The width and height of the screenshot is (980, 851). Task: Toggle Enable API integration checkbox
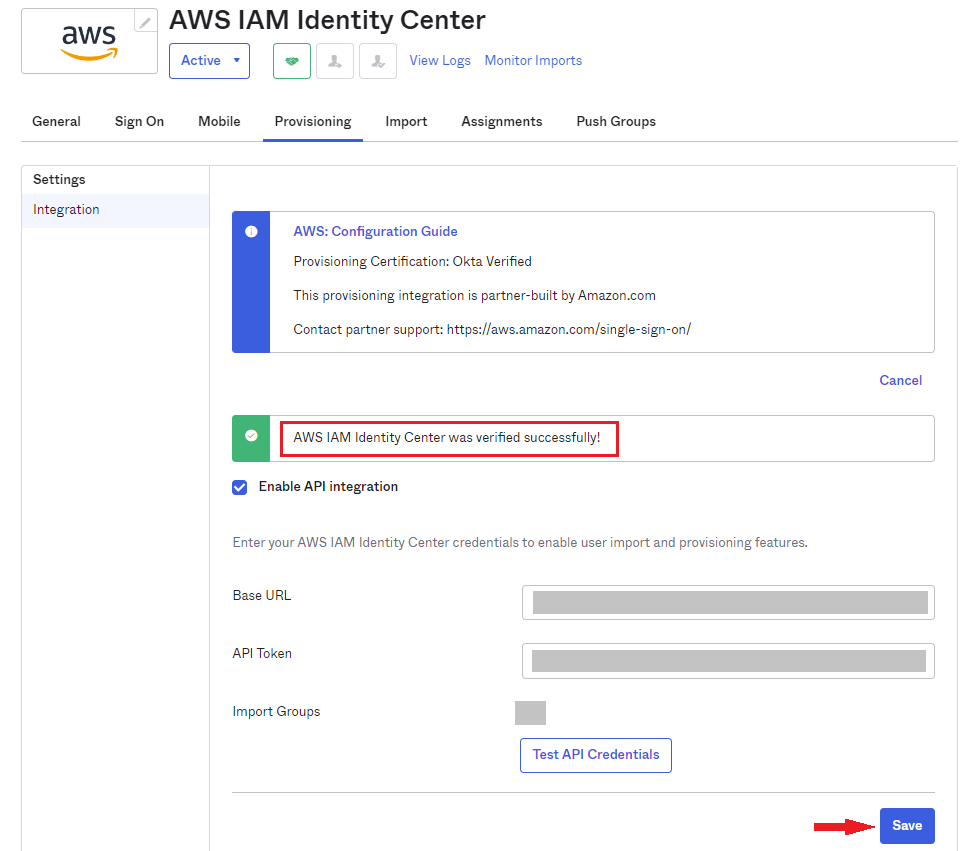click(x=240, y=487)
